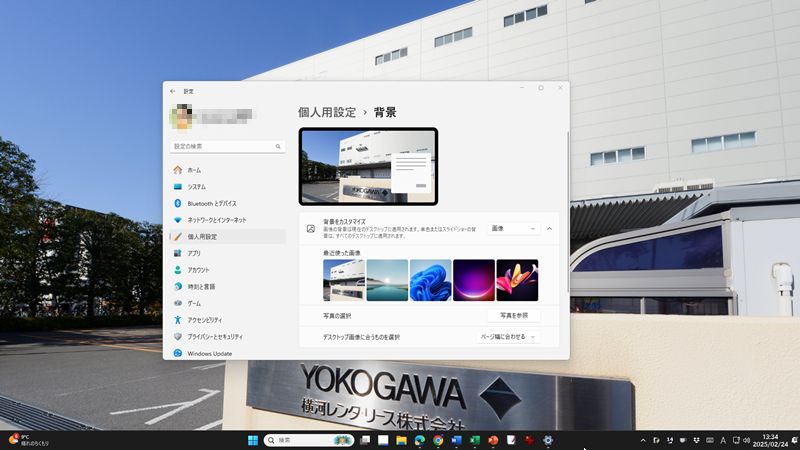Screen dimensions: 800x450
Task: Click the network display tray icon
Action: click(736, 440)
